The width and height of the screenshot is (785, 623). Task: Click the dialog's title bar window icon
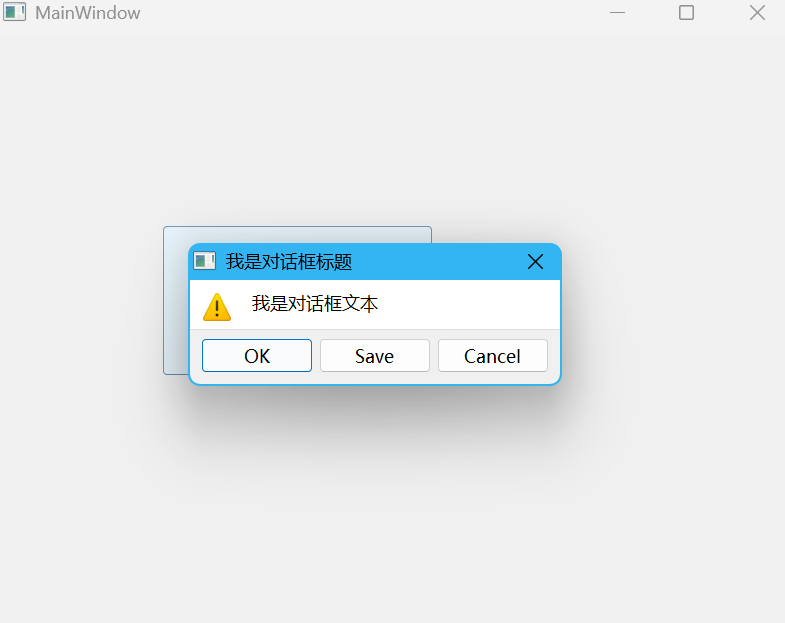point(204,261)
